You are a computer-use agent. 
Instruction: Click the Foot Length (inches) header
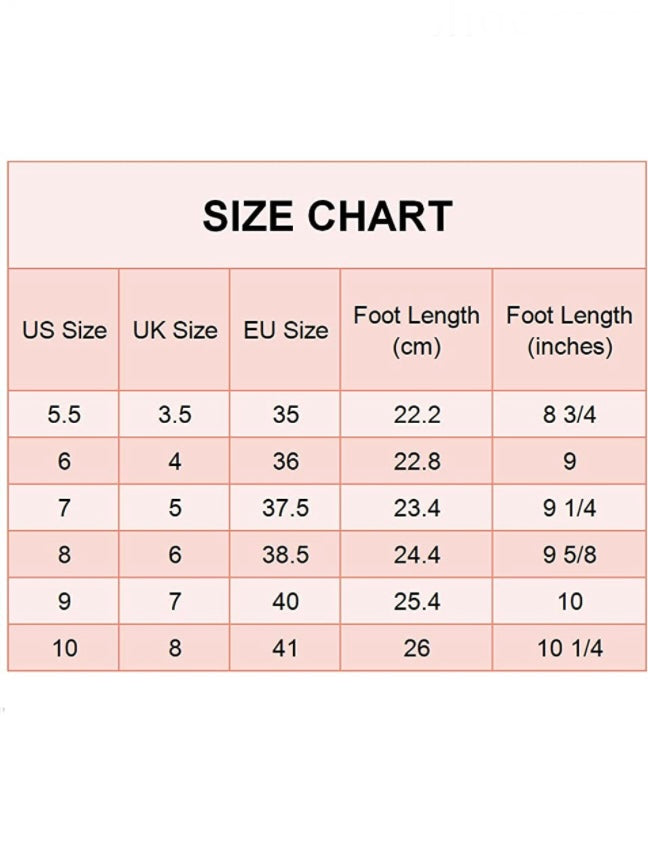[569, 330]
